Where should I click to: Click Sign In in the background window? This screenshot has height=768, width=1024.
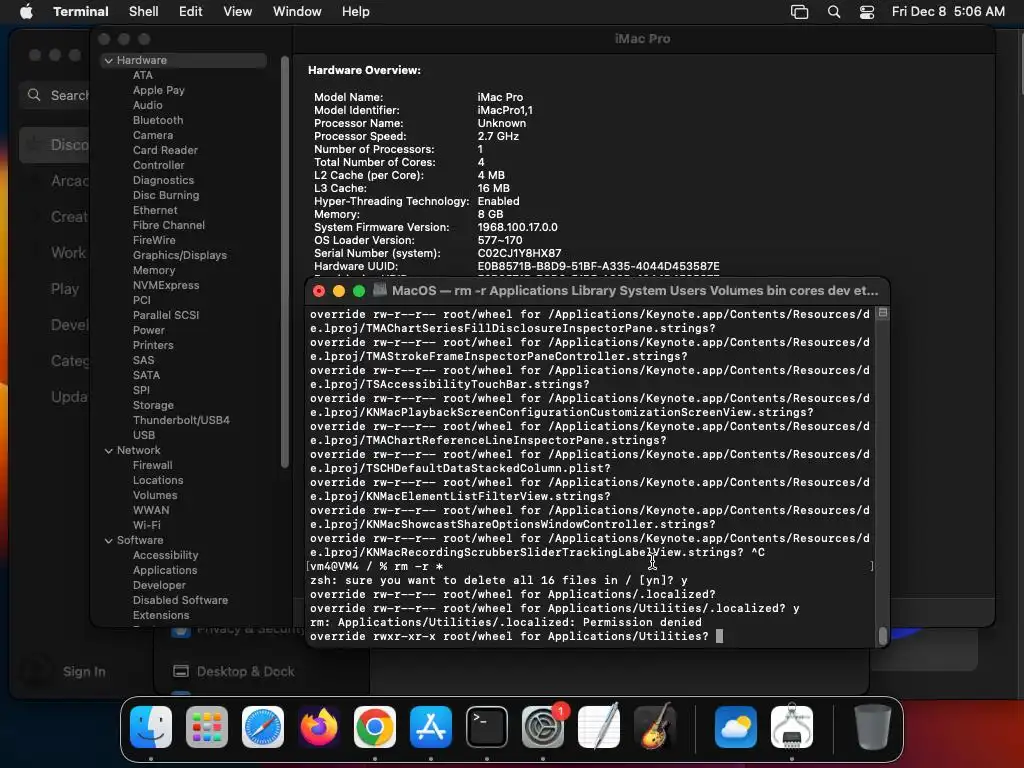click(x=84, y=671)
